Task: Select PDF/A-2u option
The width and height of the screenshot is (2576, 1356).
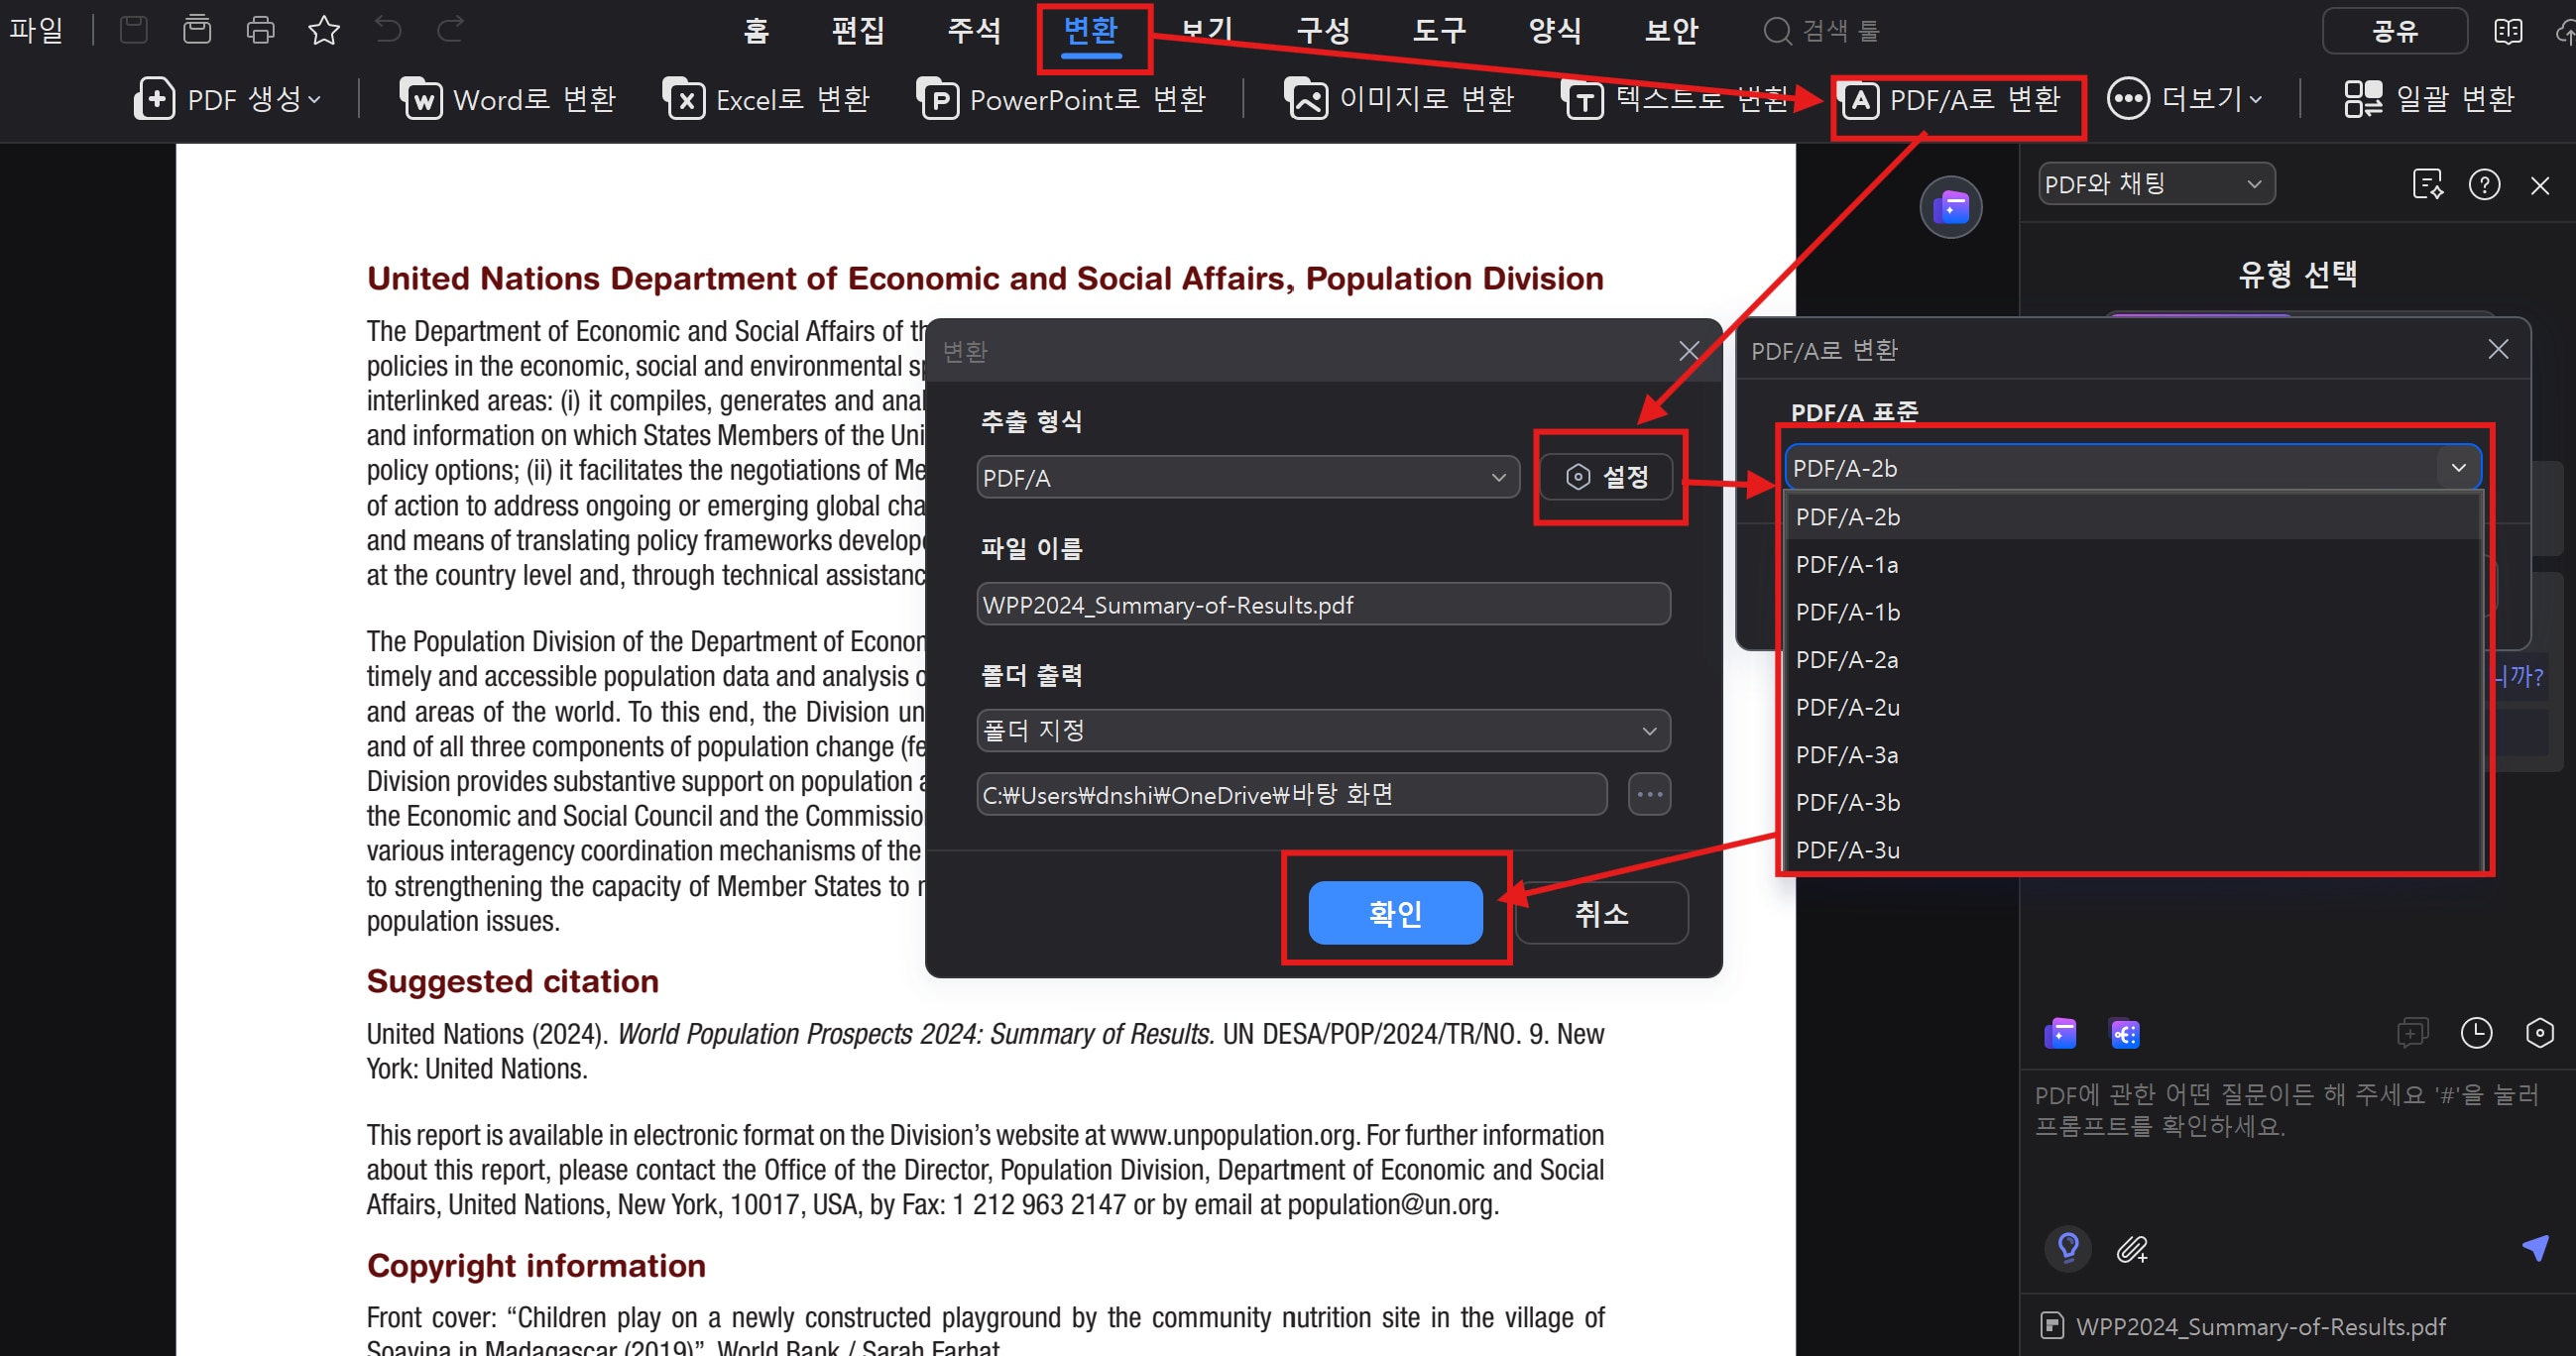Action: click(2133, 707)
